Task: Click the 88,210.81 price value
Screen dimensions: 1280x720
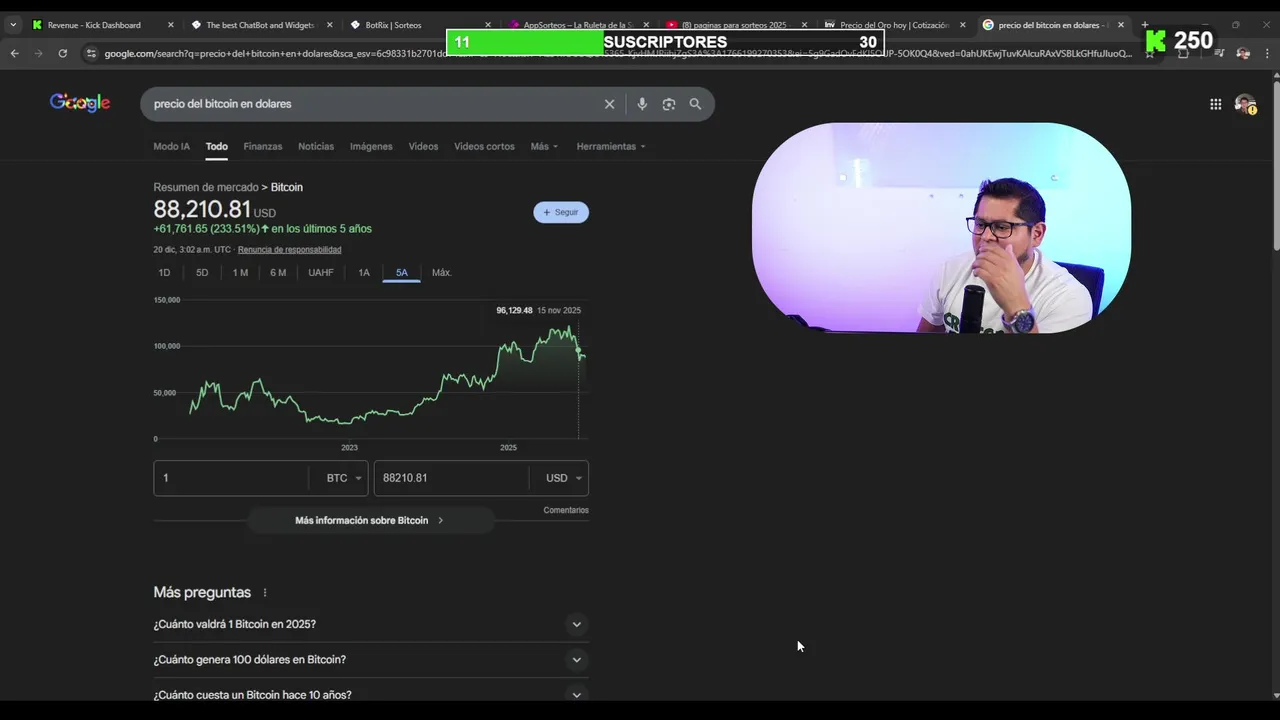Action: pyautogui.click(x=202, y=209)
